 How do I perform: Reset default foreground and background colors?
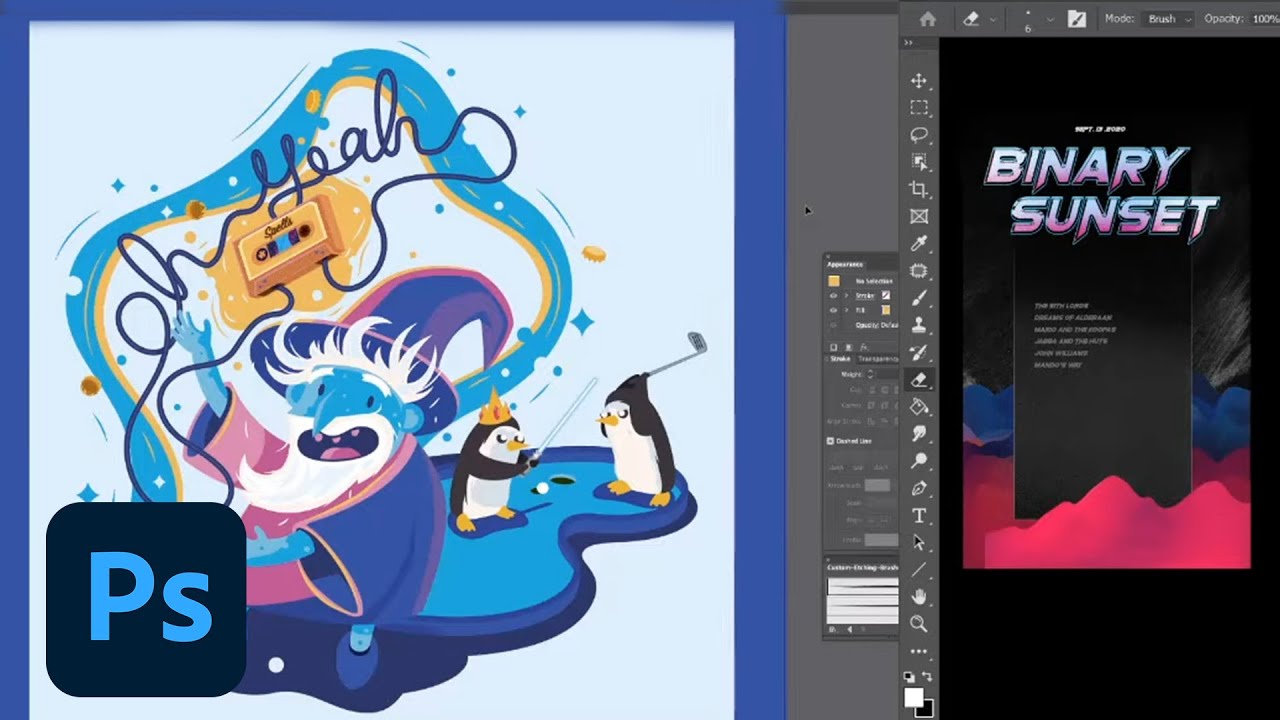pyautogui.click(x=909, y=677)
